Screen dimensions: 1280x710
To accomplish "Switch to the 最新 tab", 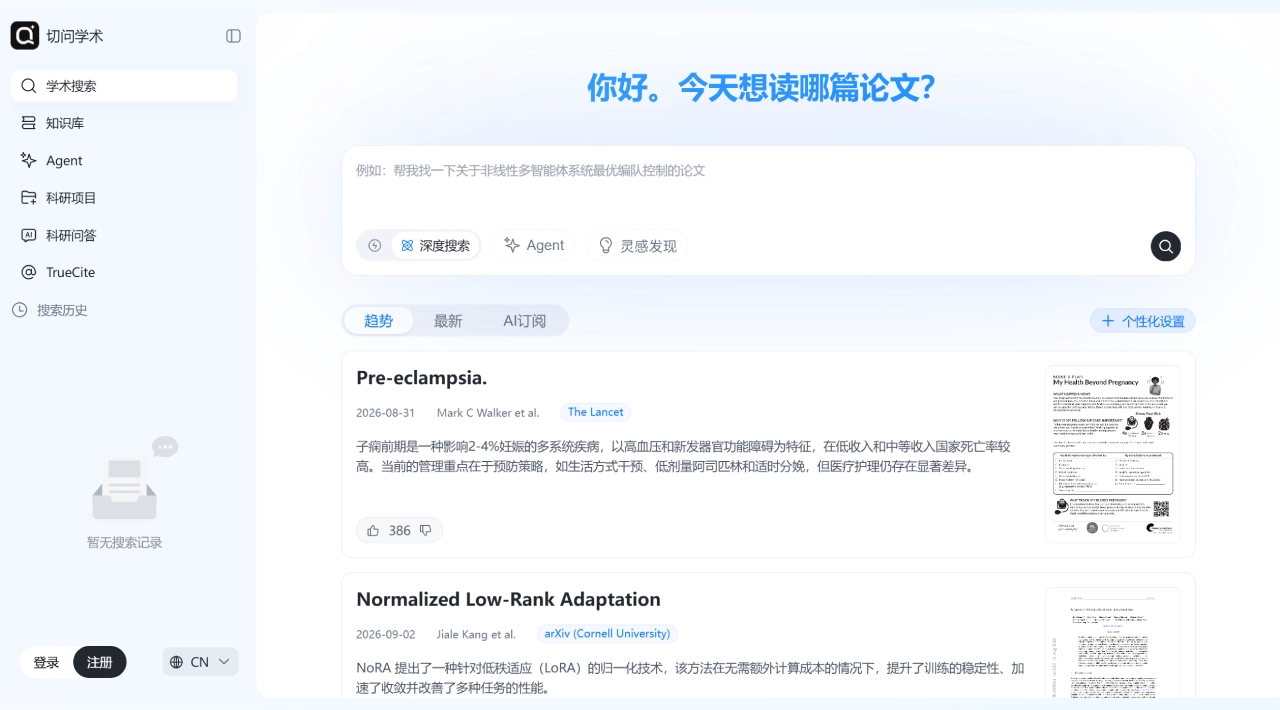I will [448, 321].
